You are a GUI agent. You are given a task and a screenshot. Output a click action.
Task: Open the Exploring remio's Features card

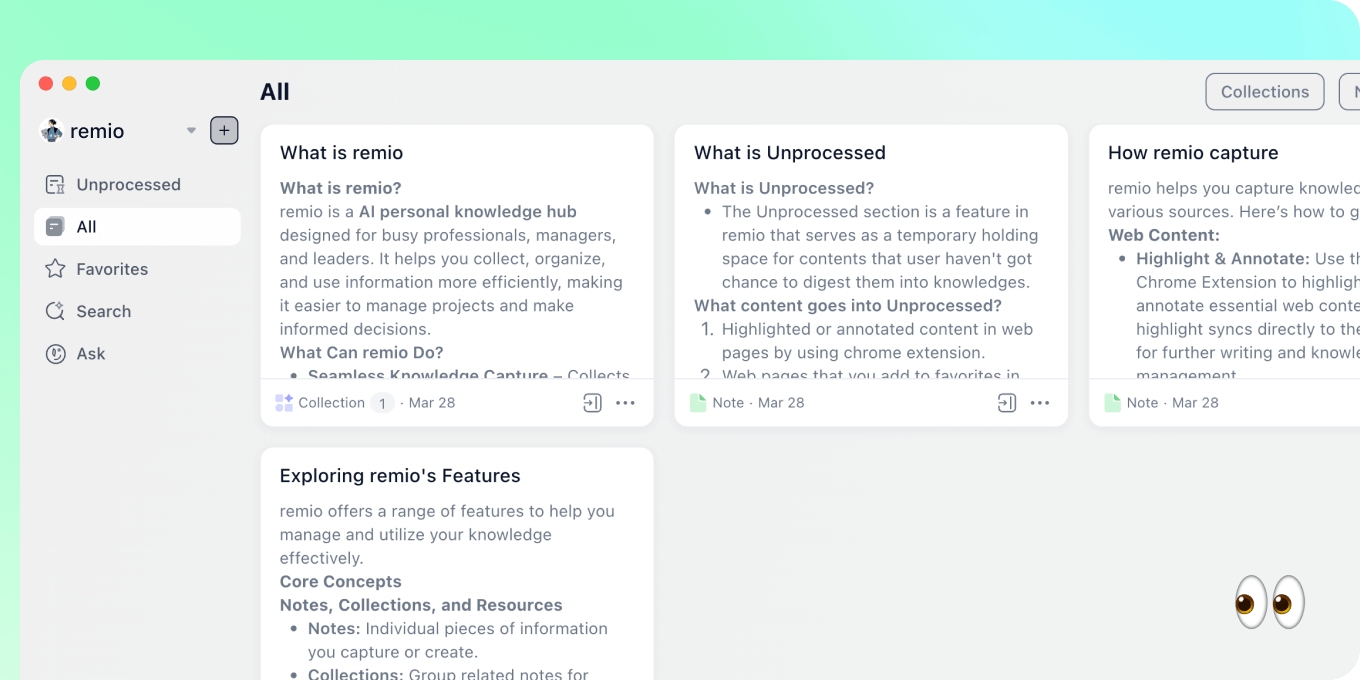pos(457,564)
